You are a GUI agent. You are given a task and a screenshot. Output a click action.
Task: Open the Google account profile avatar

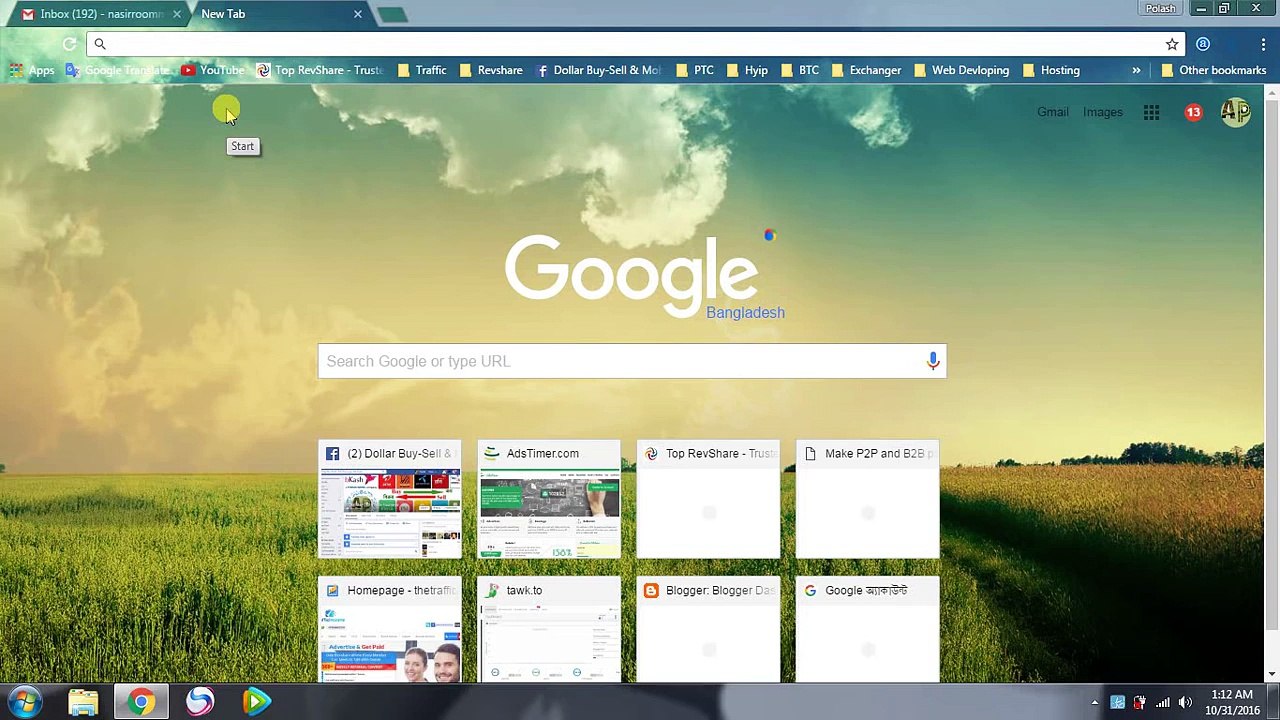click(x=1235, y=112)
